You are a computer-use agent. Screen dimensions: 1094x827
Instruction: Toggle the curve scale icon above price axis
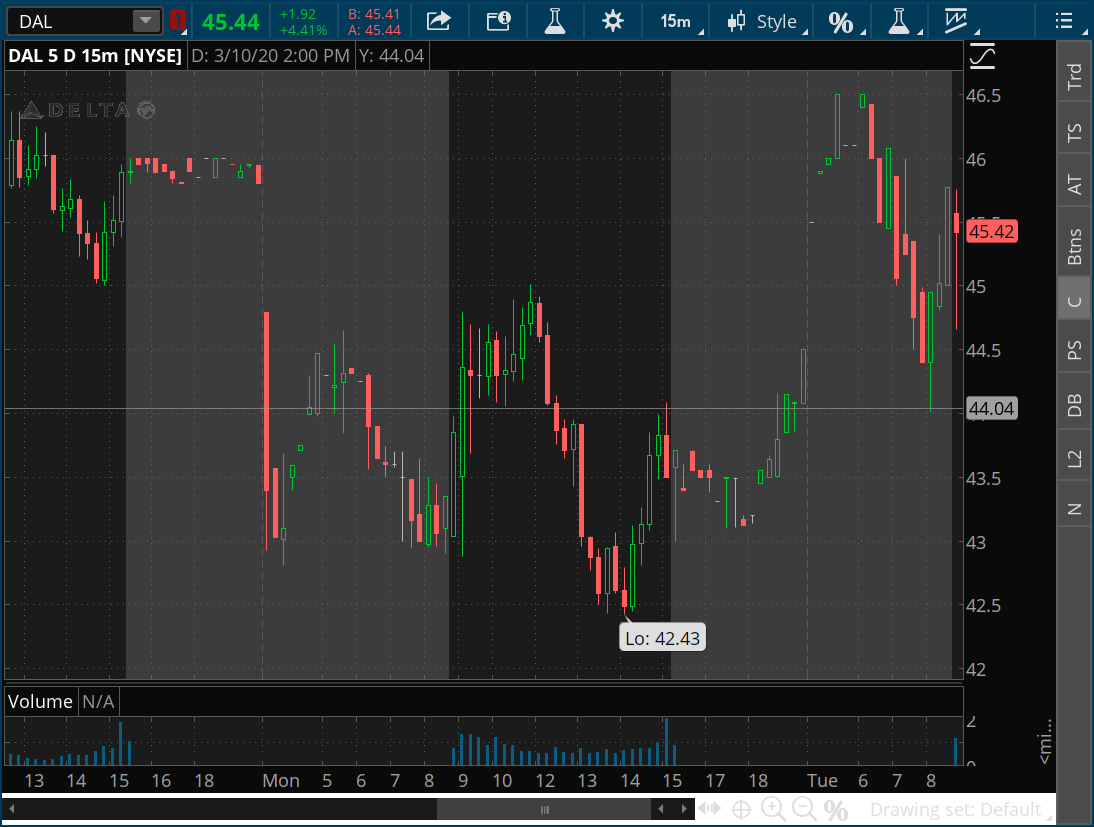click(982, 56)
